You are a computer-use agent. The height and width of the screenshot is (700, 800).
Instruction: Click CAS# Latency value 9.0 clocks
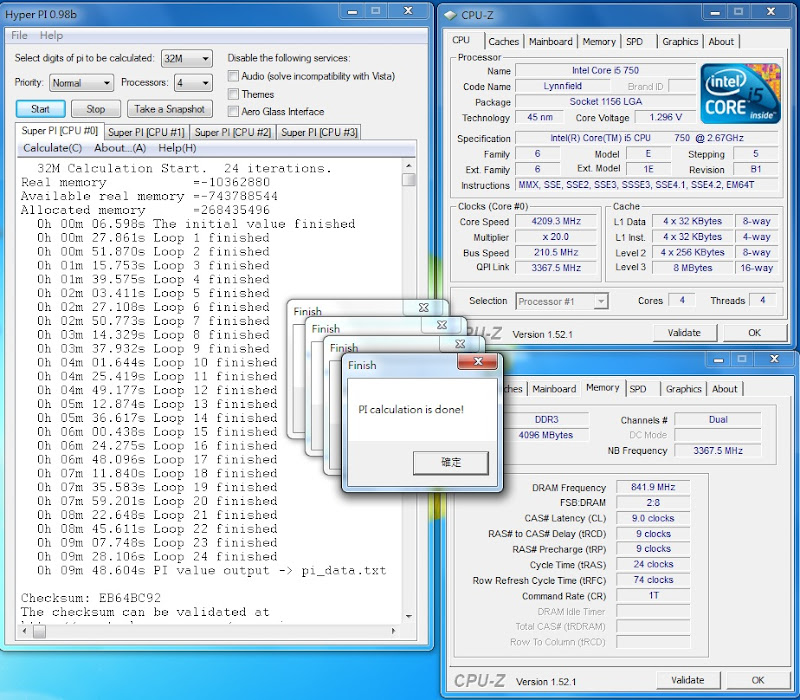coord(653,518)
